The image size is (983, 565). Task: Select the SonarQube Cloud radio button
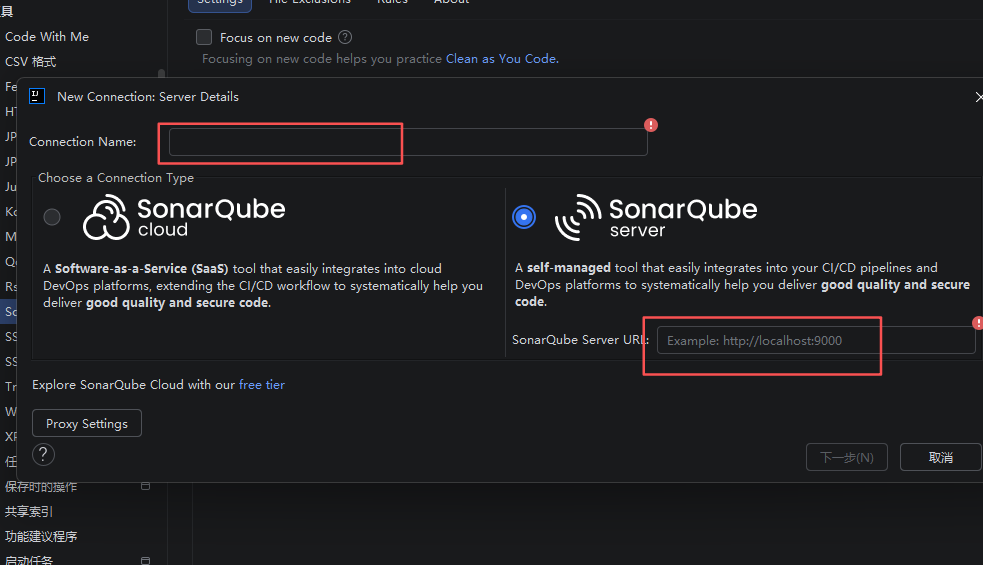52,217
